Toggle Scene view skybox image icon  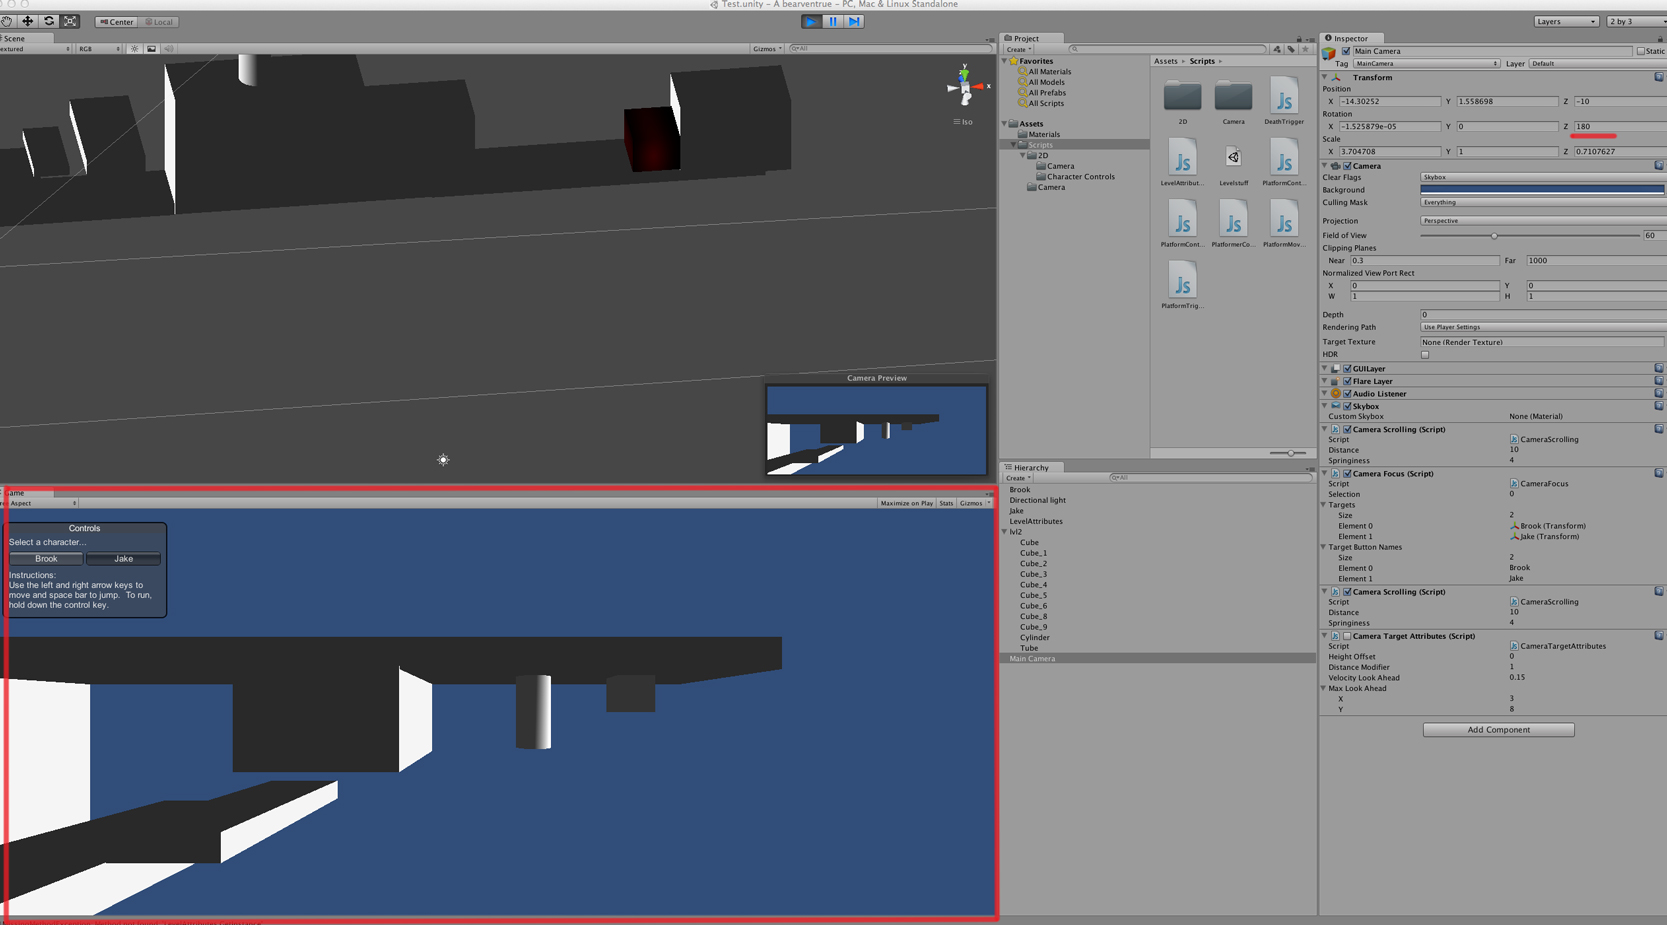point(151,49)
